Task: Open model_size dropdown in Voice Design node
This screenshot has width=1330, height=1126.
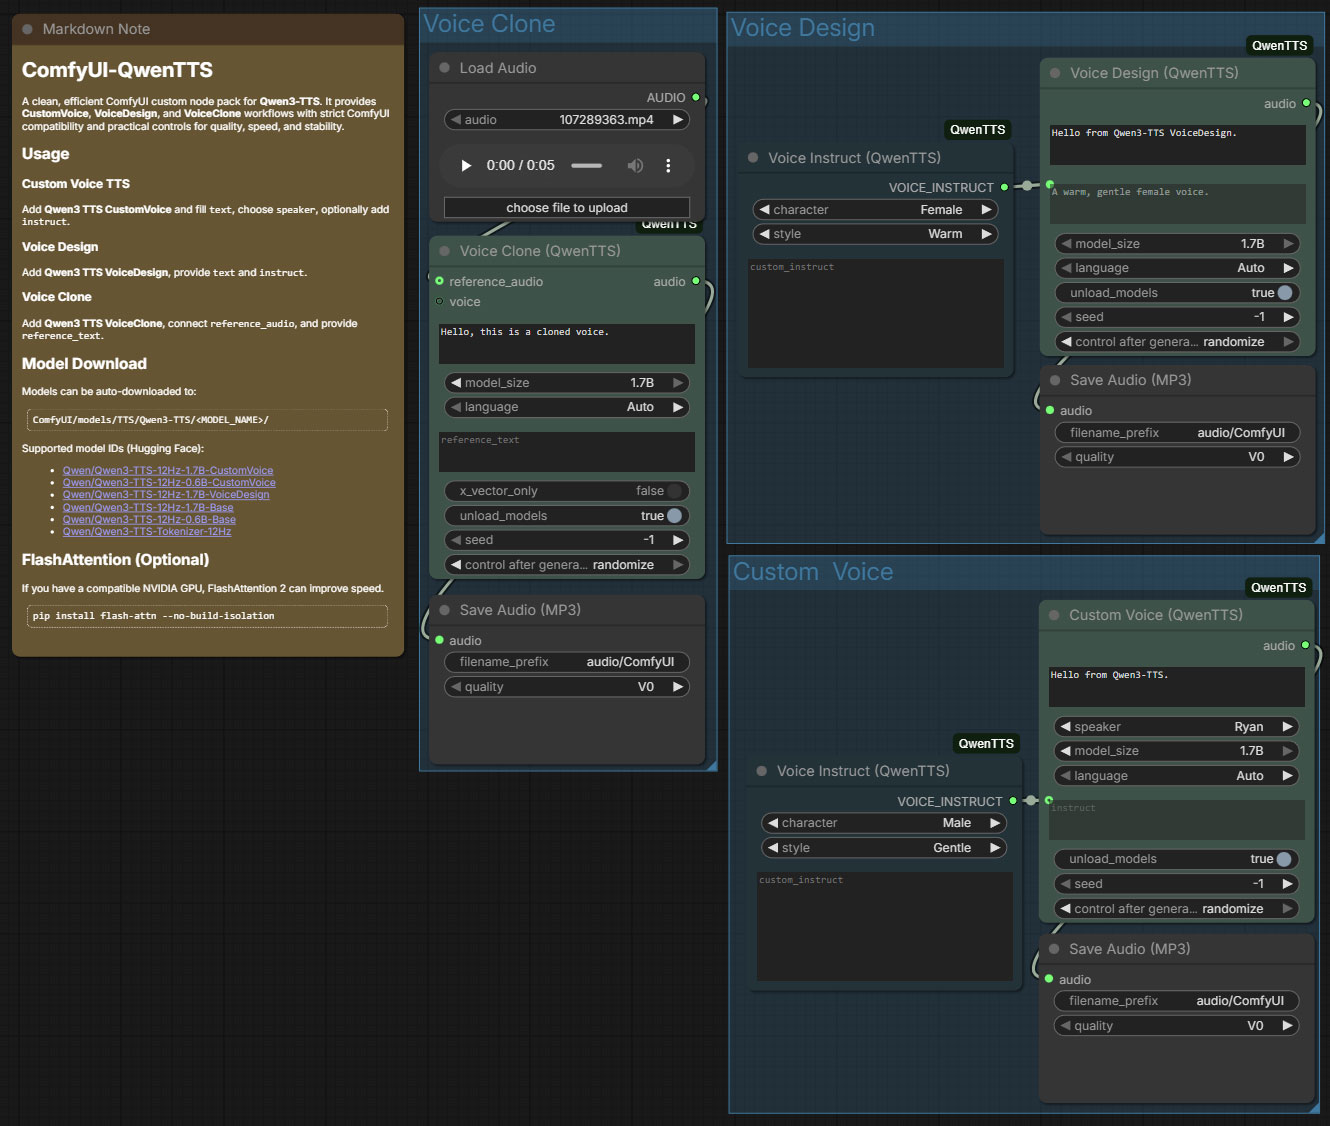Action: [1178, 244]
